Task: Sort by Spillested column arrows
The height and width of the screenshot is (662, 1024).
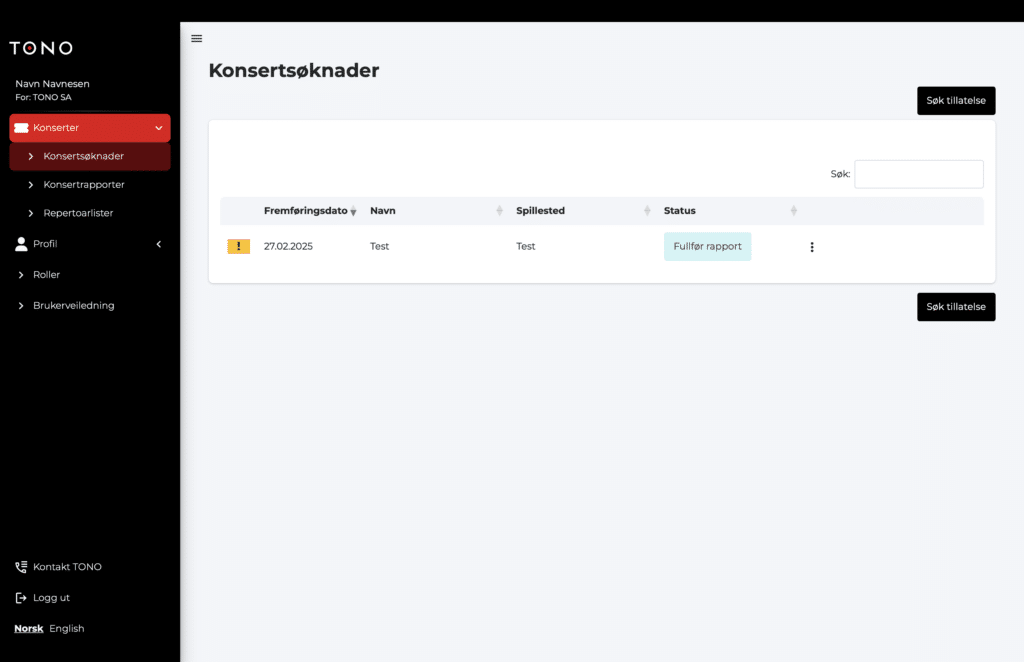Action: 647,210
